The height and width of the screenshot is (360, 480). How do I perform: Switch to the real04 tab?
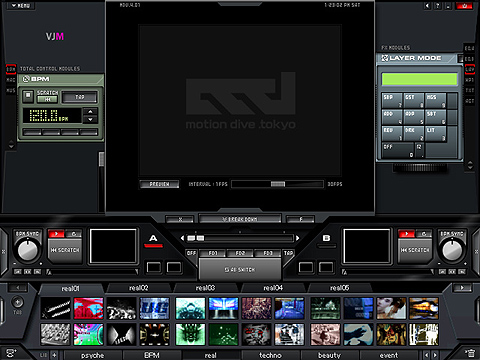click(x=273, y=288)
